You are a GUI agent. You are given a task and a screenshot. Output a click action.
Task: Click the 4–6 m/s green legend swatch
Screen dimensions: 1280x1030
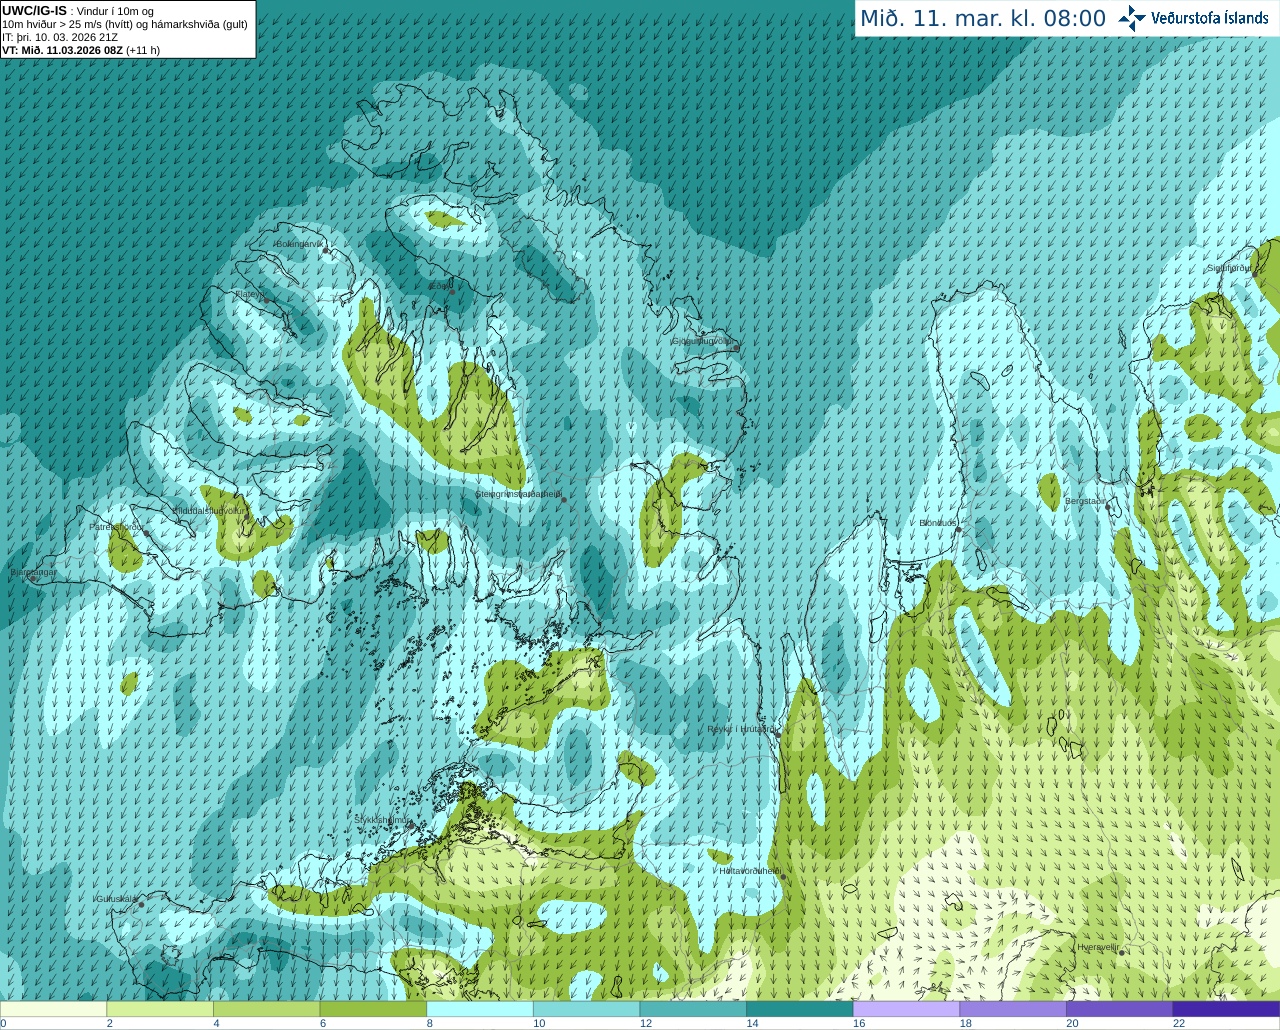click(266, 1009)
